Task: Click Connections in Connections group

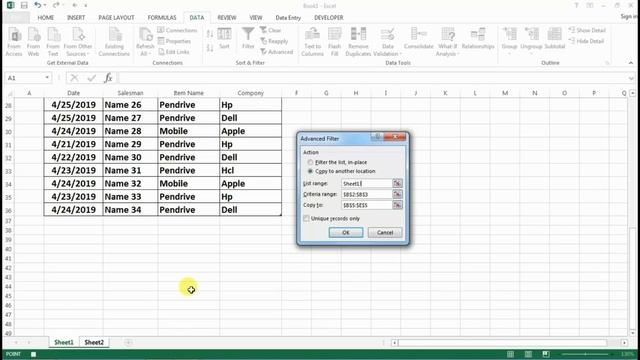Action: (x=177, y=30)
